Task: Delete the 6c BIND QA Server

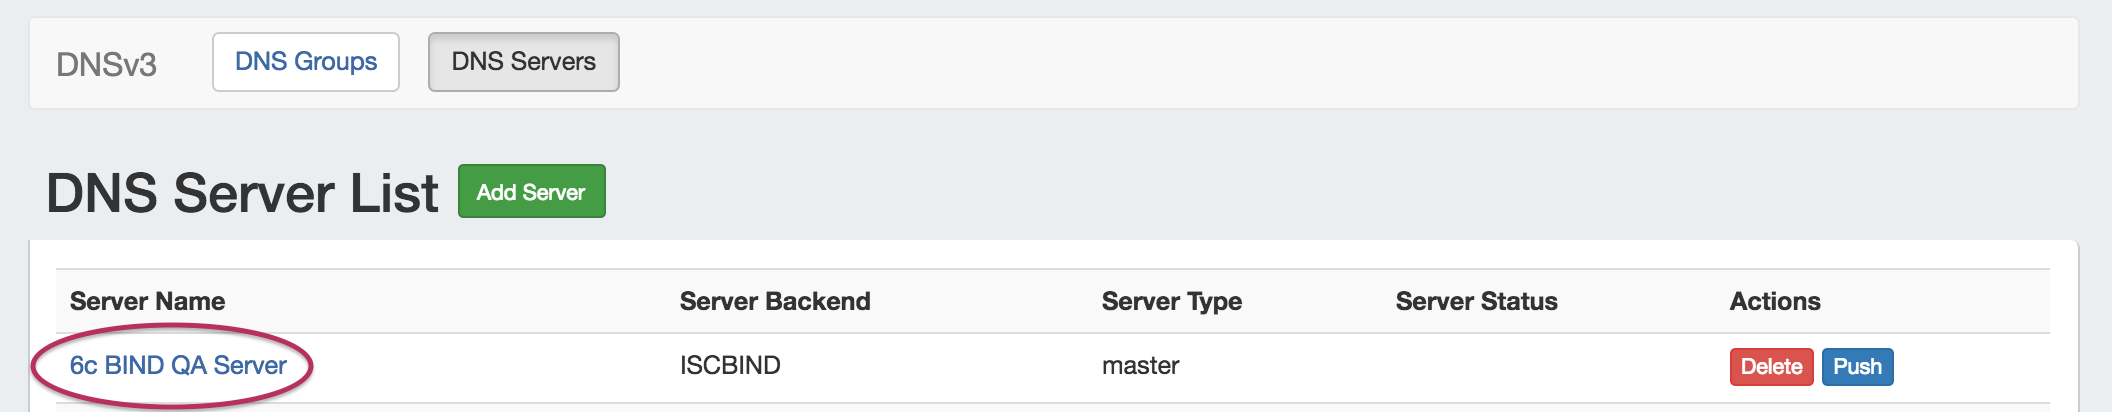Action: [x=1771, y=367]
